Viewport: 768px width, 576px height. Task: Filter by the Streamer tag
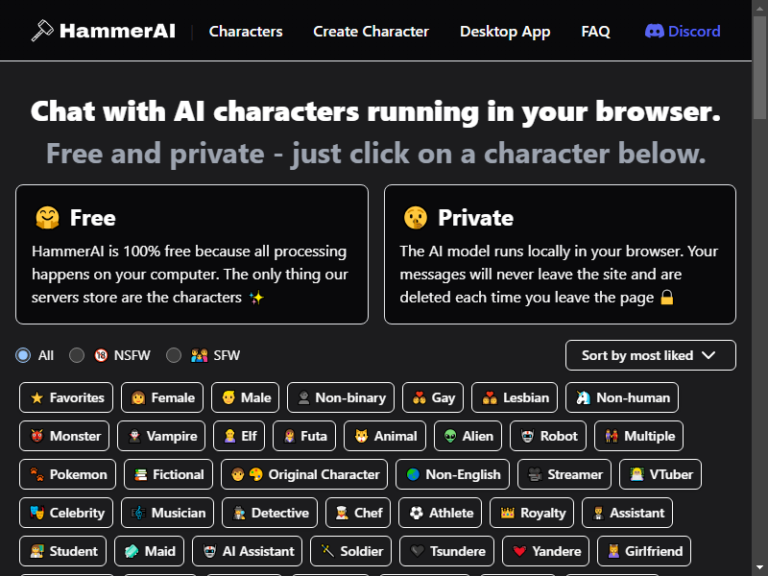pyautogui.click(x=564, y=475)
